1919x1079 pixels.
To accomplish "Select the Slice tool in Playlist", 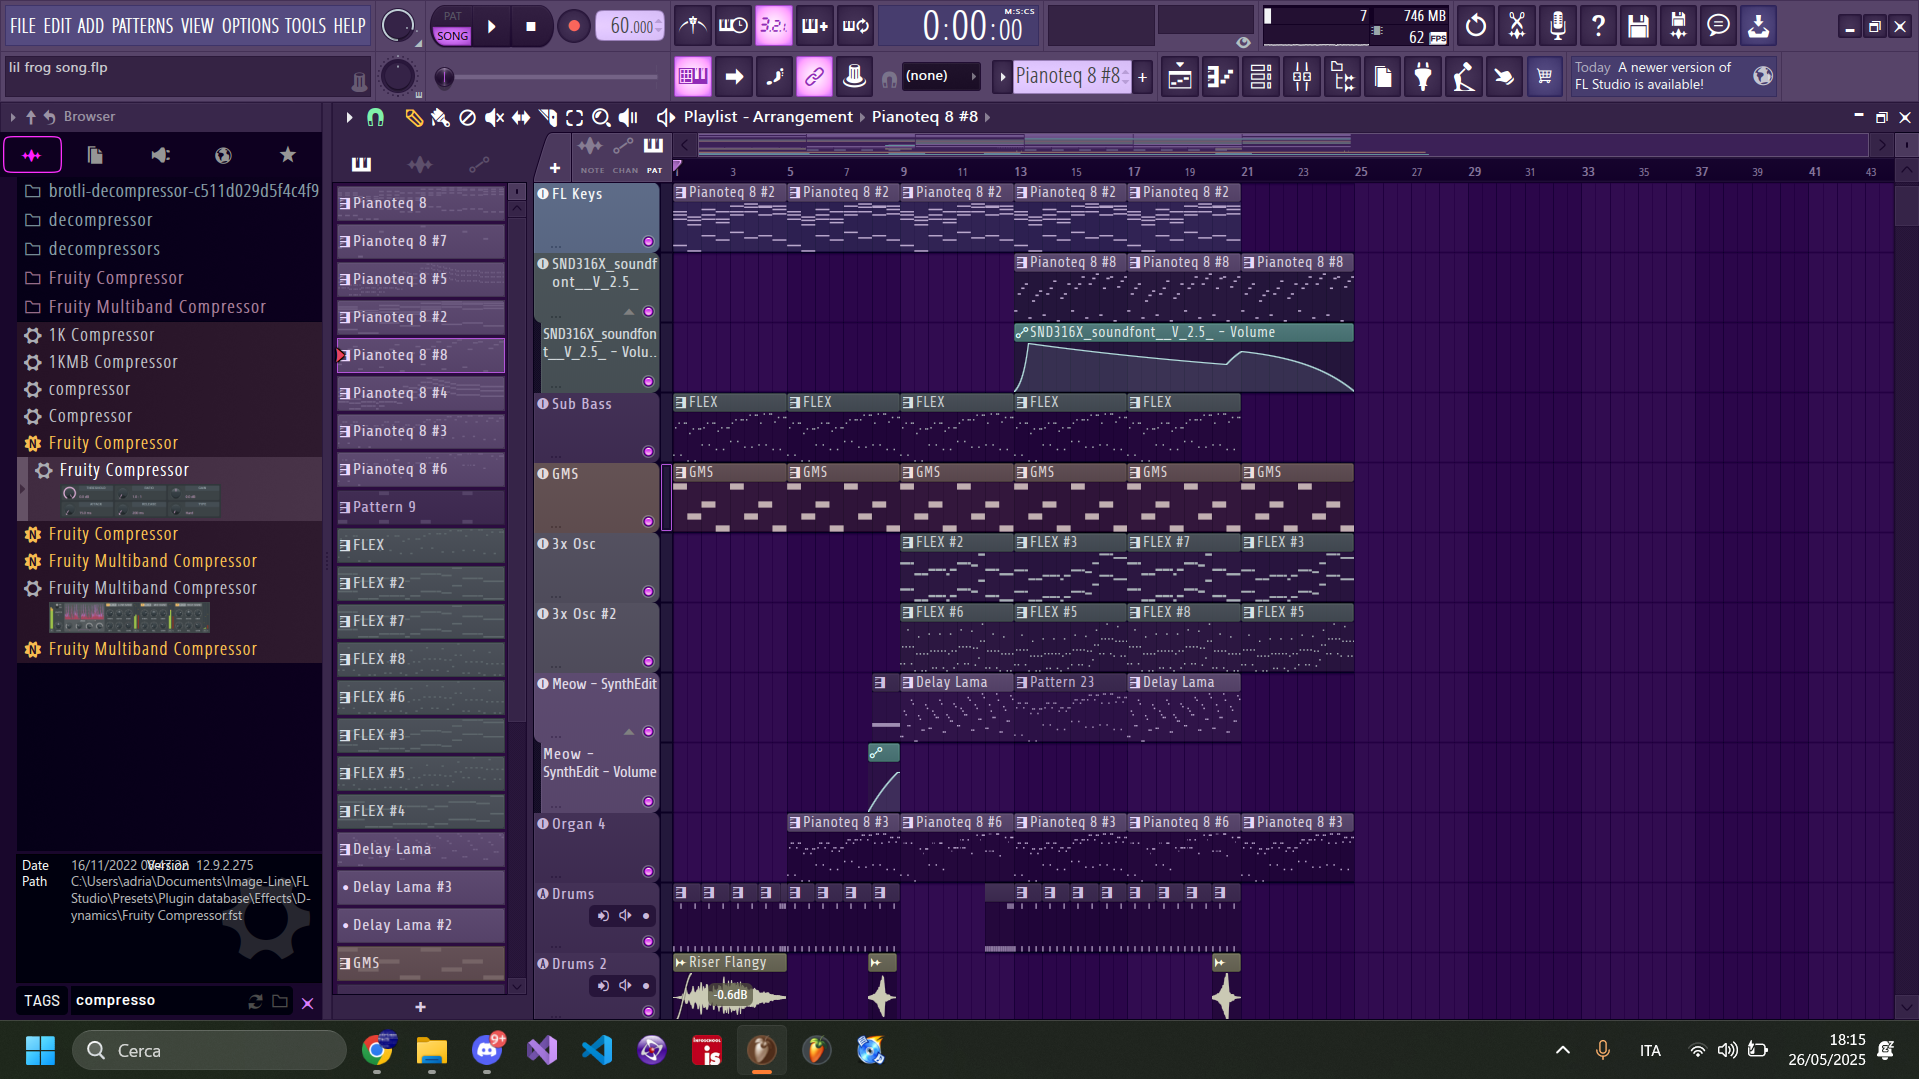I will 548,118.
